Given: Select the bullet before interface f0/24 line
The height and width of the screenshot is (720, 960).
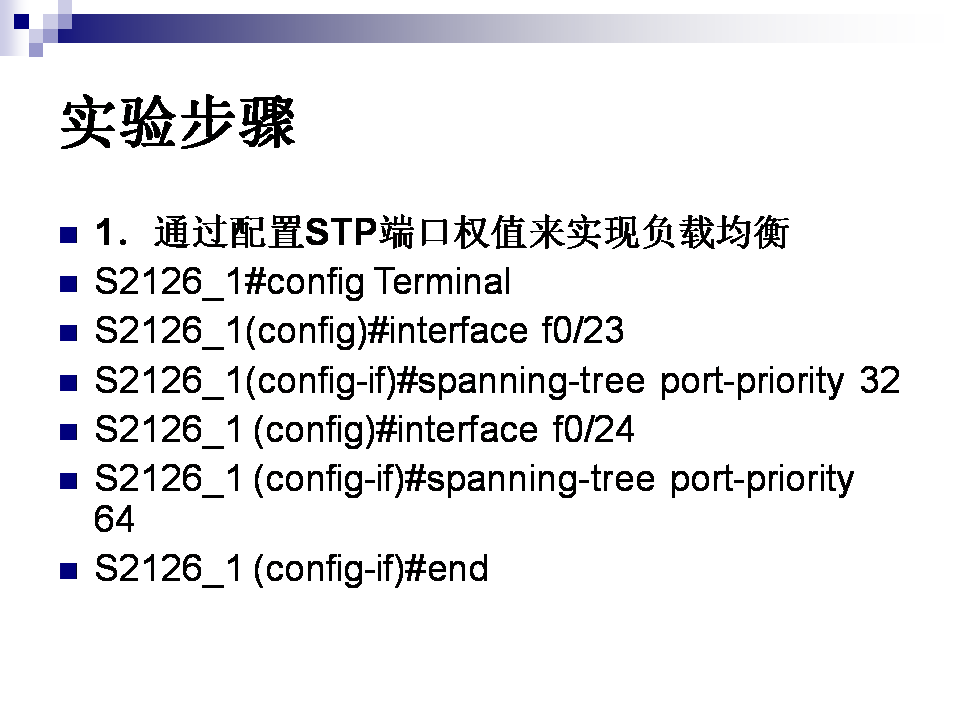Looking at the screenshot, I should (x=68, y=432).
